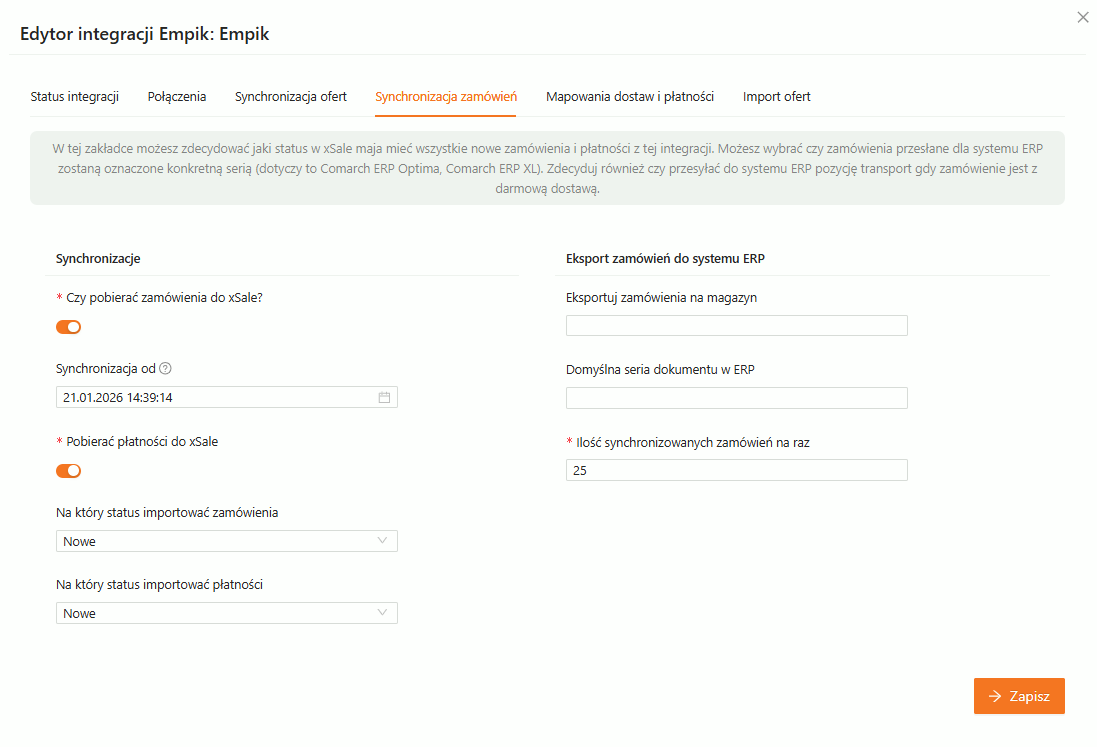Switch to the Import ofert tab

pos(777,97)
